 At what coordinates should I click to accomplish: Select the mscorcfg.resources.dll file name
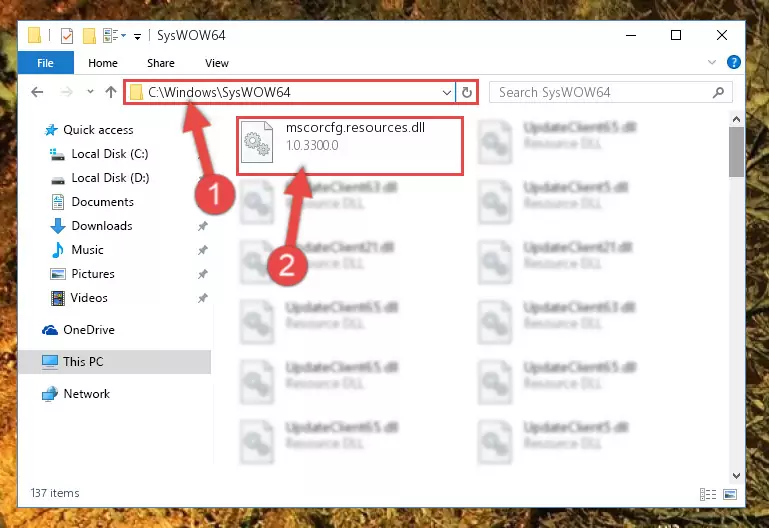coord(355,127)
